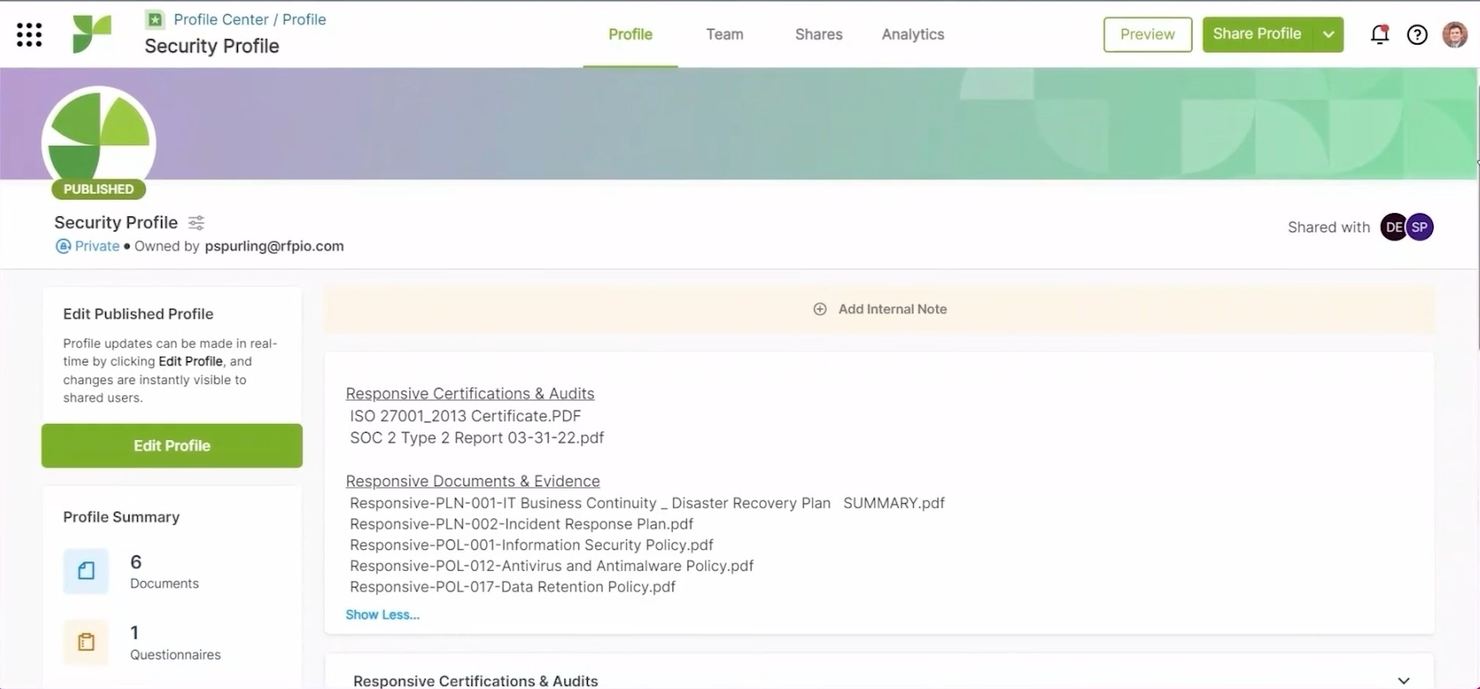Open the nine-dot app launcher grid
The height and width of the screenshot is (689, 1480).
(x=29, y=35)
